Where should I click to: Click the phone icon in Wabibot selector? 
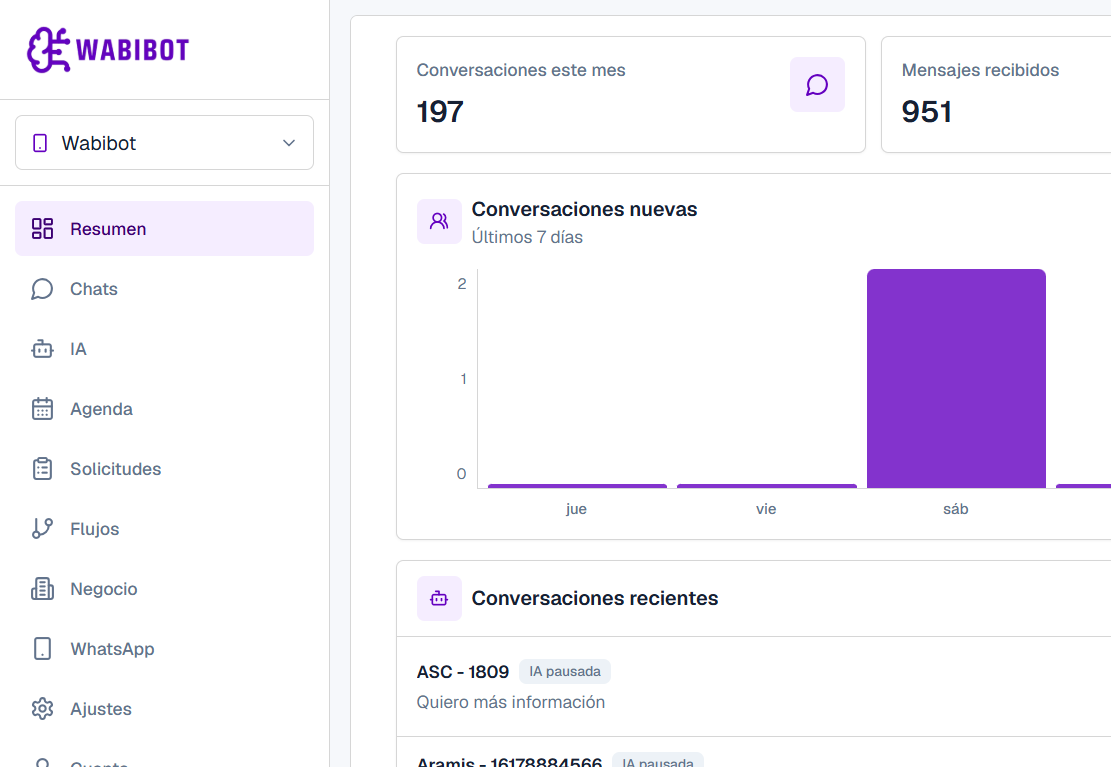pos(40,143)
